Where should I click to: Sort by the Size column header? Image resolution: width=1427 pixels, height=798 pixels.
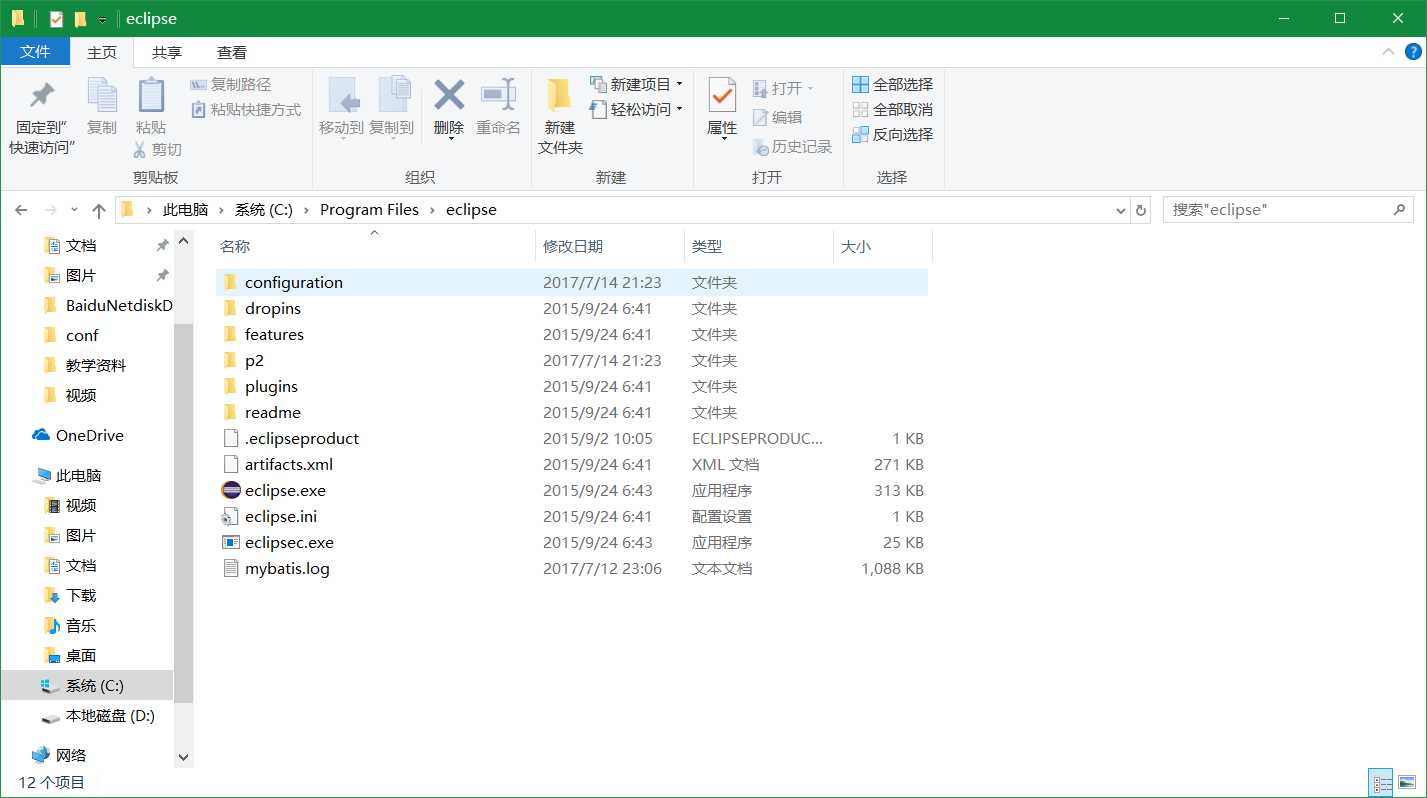point(882,246)
